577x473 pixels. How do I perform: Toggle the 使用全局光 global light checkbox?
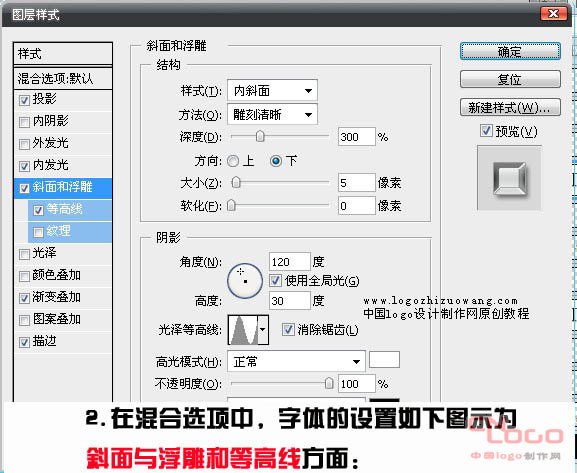coord(275,281)
